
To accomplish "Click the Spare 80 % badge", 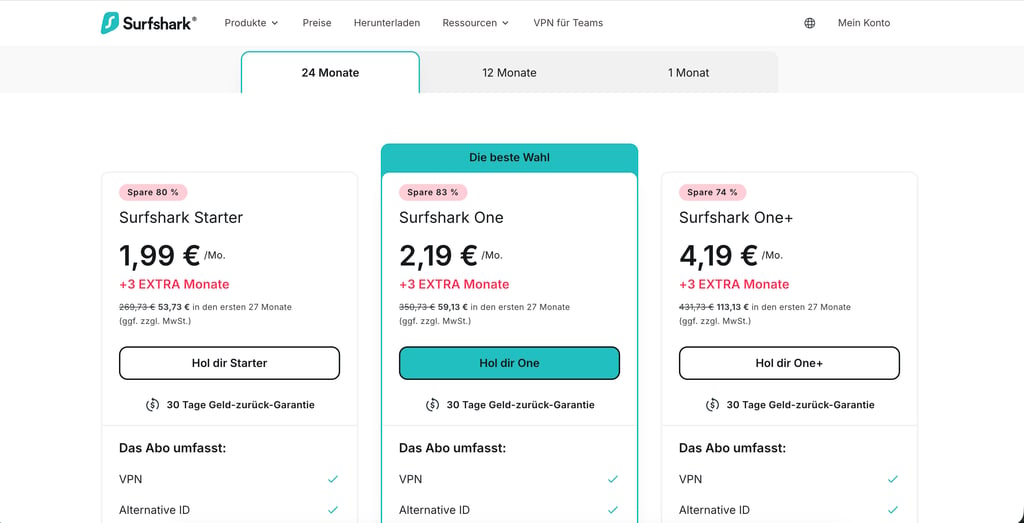I will (x=153, y=192).
